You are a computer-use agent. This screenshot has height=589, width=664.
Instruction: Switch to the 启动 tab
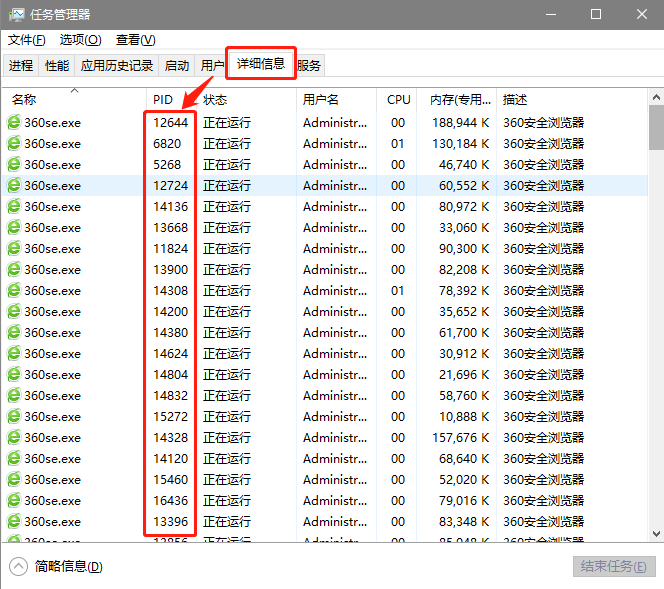[177, 65]
